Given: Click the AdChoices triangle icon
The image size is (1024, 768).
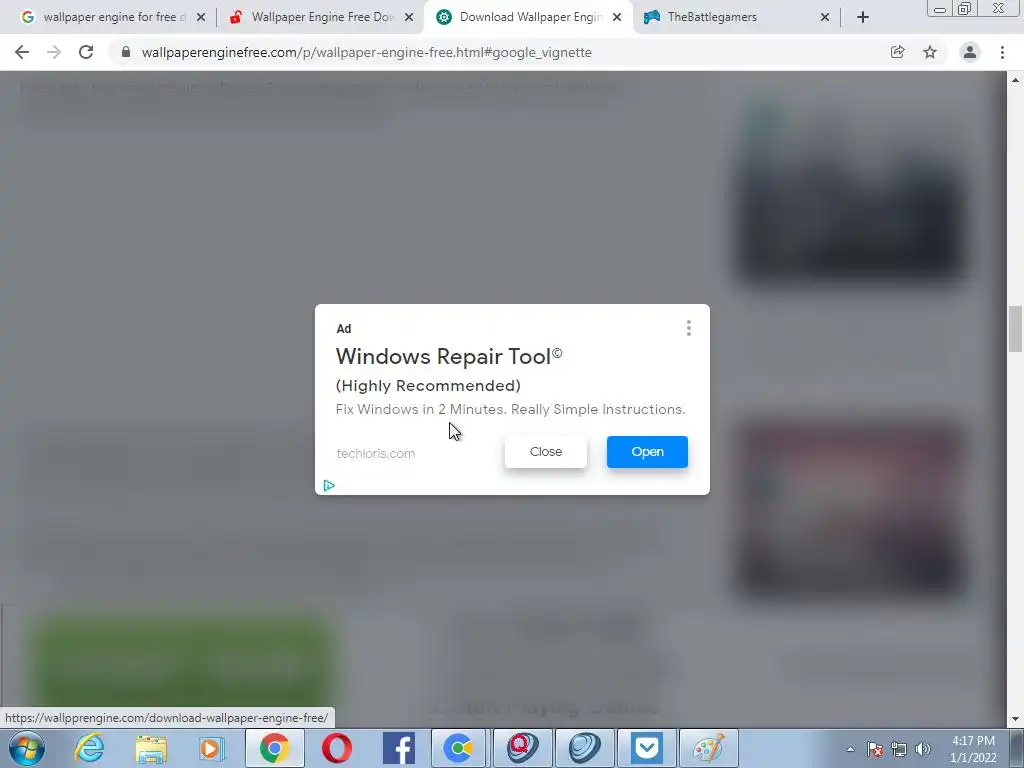Looking at the screenshot, I should pos(329,485).
